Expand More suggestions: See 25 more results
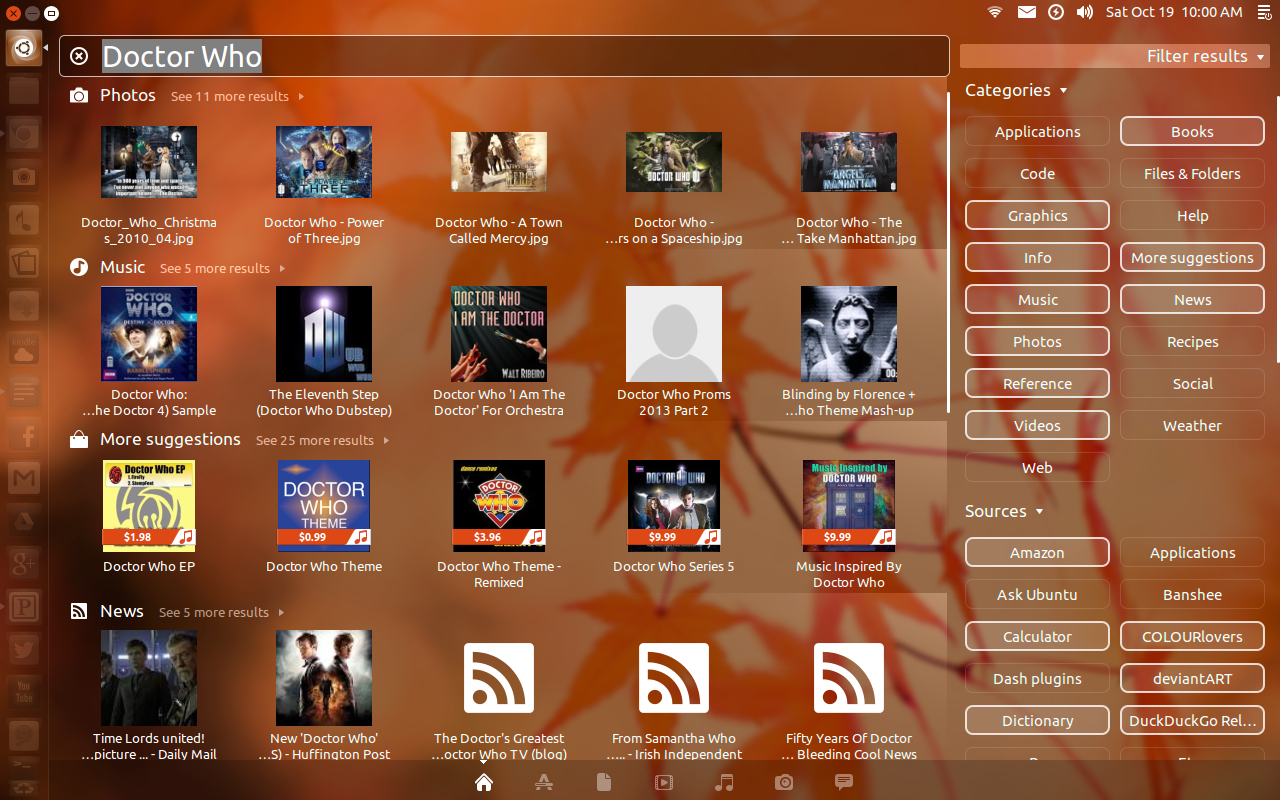1280x800 pixels. pyautogui.click(x=322, y=441)
